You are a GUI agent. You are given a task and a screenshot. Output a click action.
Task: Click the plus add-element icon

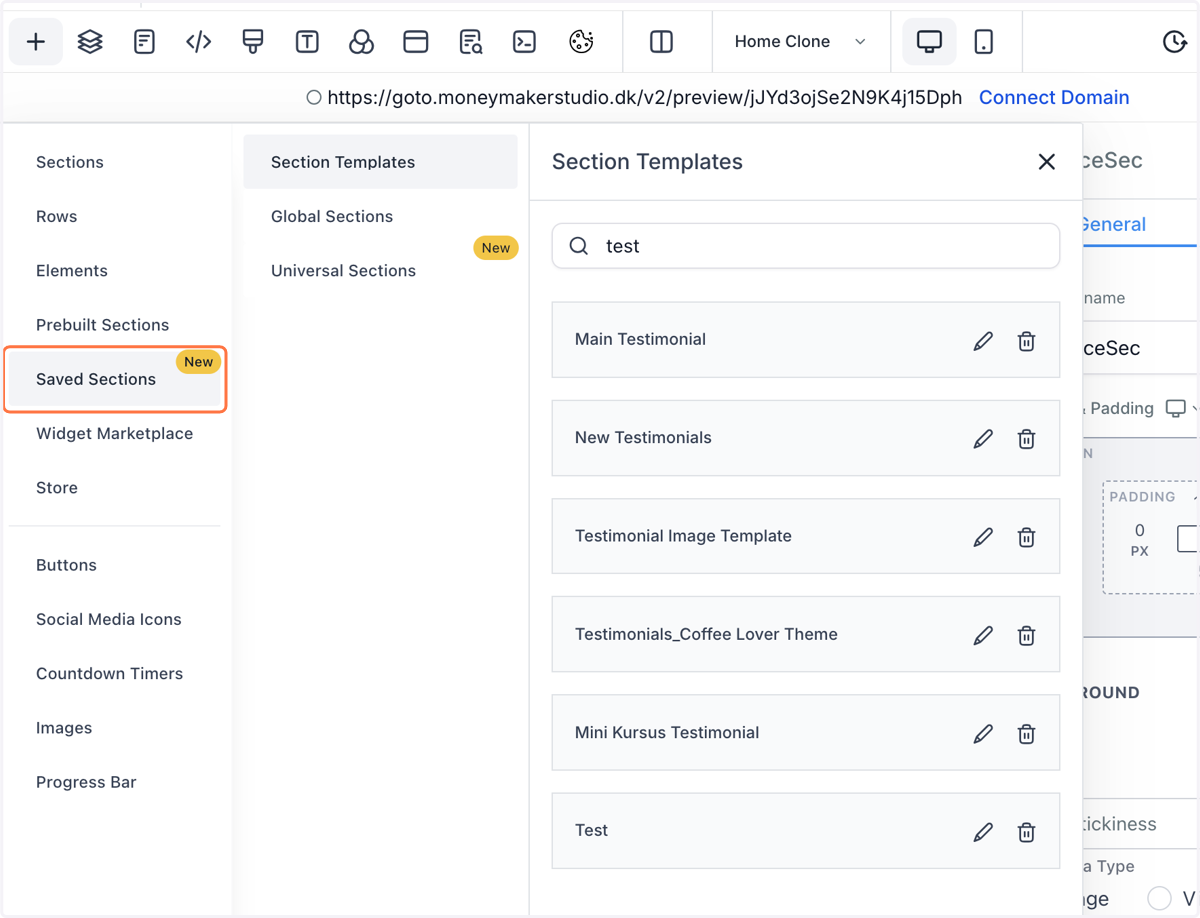tap(36, 41)
